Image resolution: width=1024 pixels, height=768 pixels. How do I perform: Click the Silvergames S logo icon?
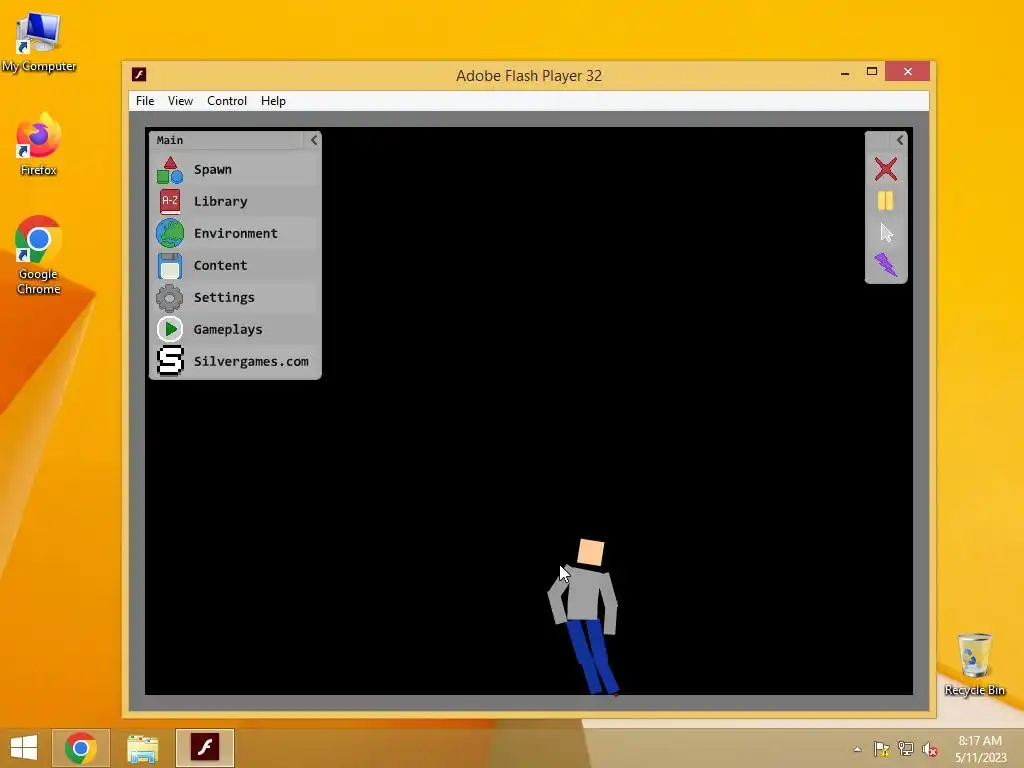[170, 361]
